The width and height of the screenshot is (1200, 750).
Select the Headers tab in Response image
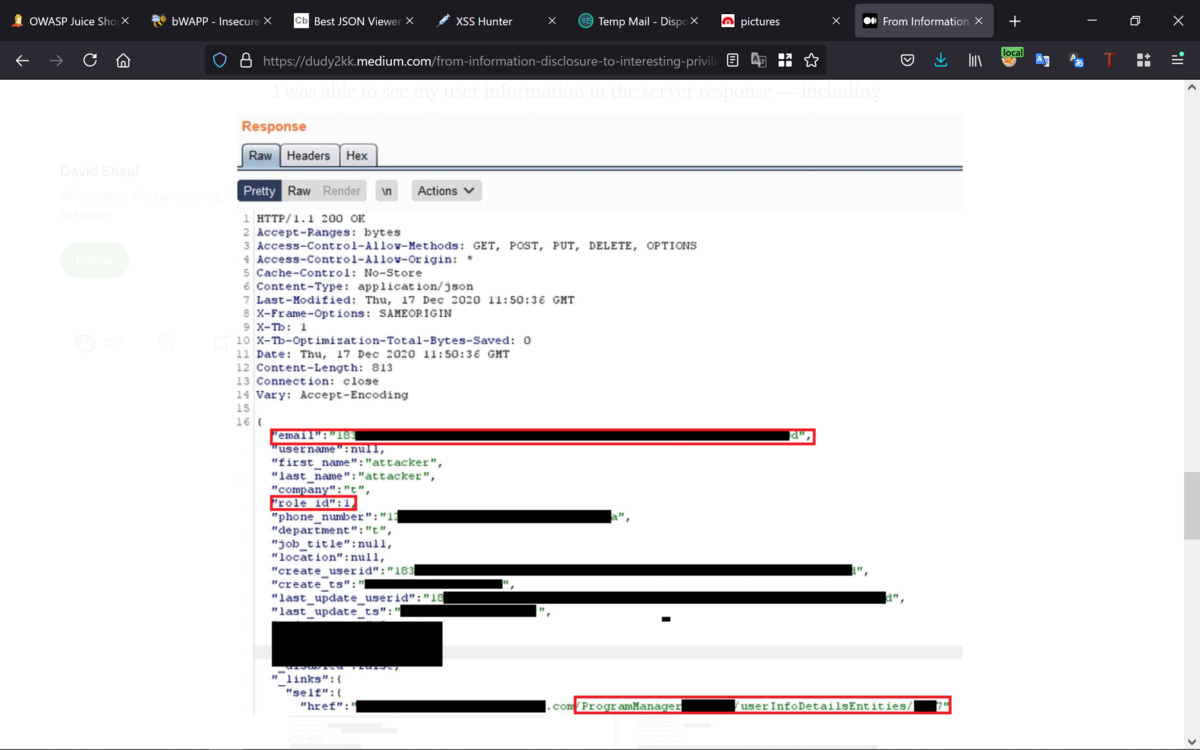click(308, 155)
